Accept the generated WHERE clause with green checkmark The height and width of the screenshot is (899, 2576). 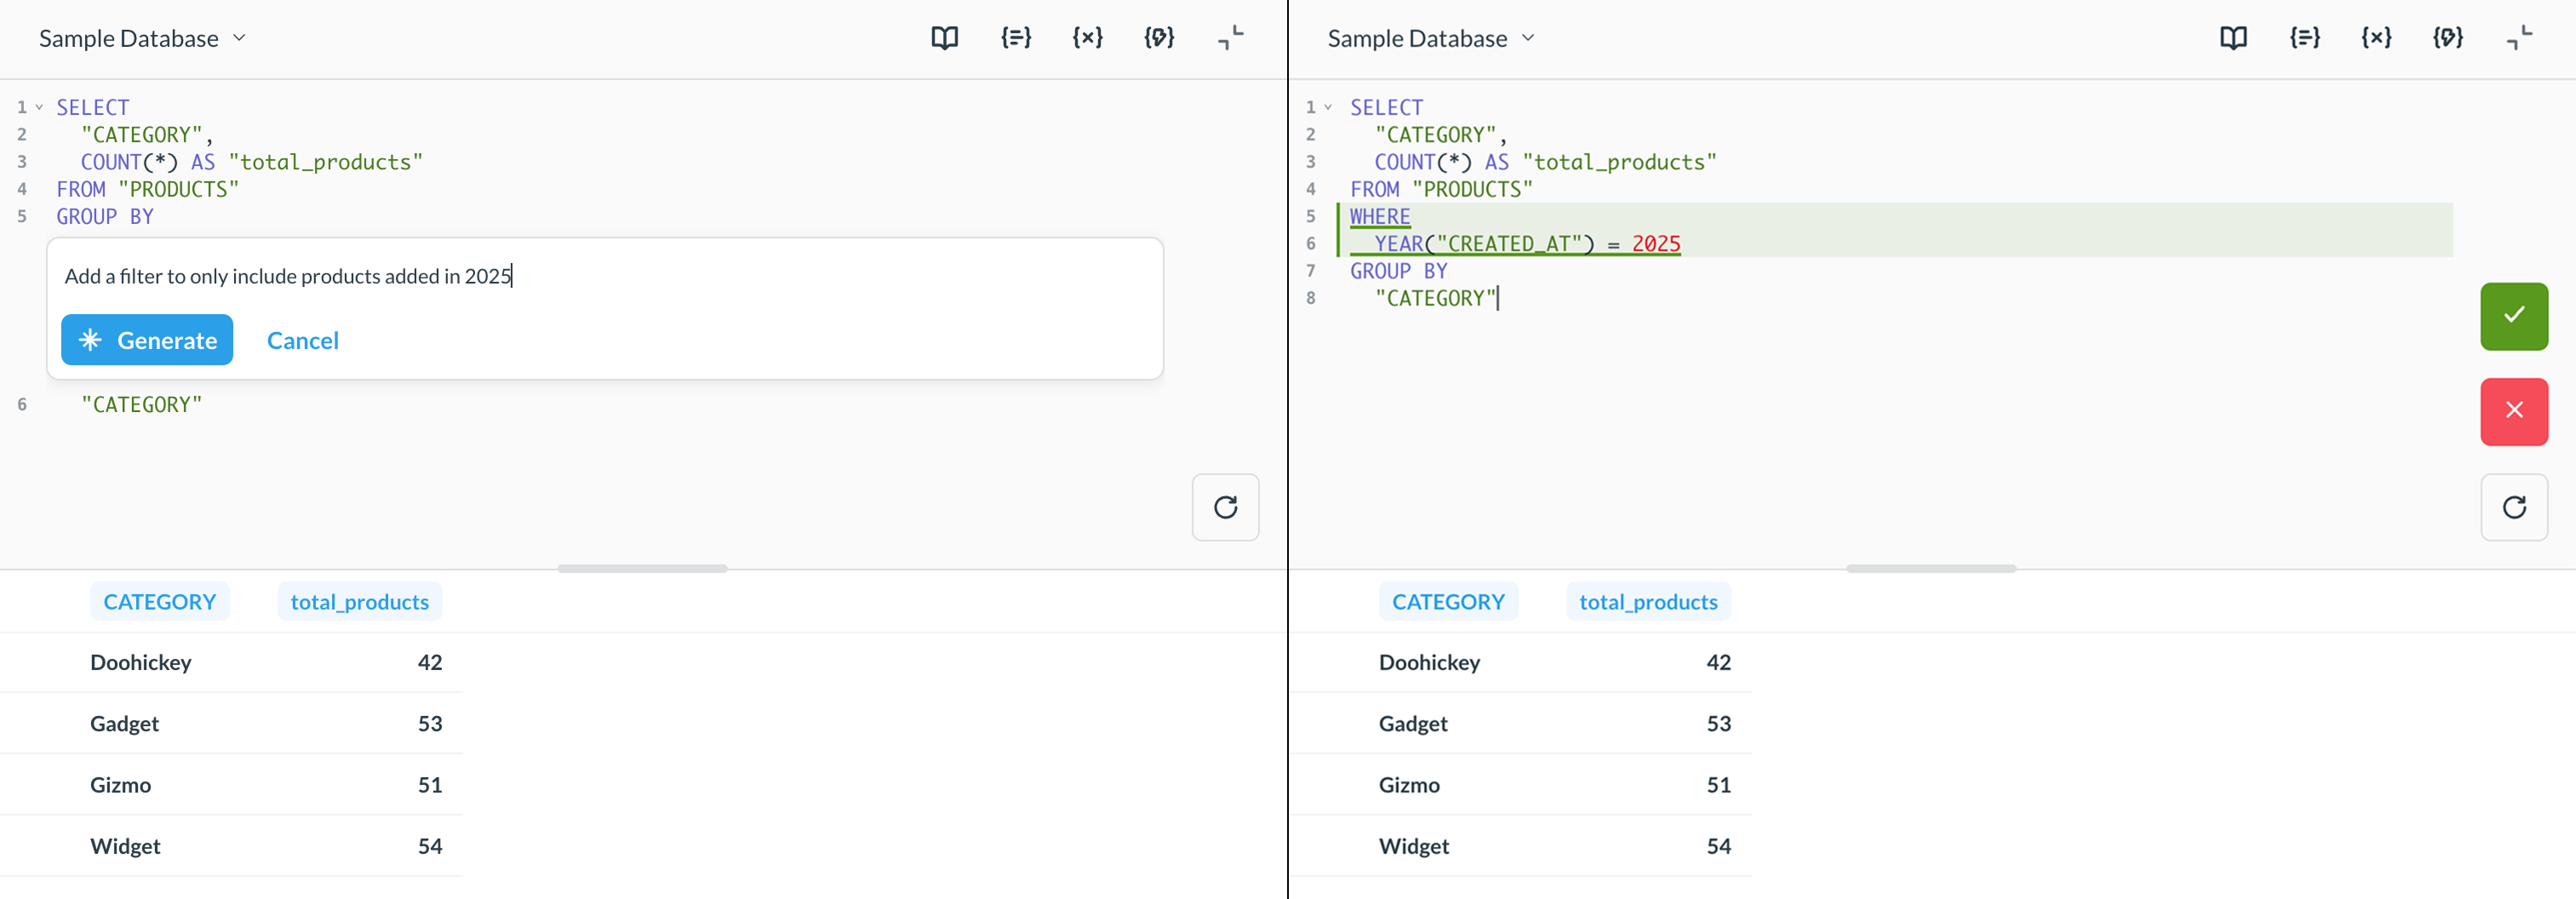click(2513, 316)
